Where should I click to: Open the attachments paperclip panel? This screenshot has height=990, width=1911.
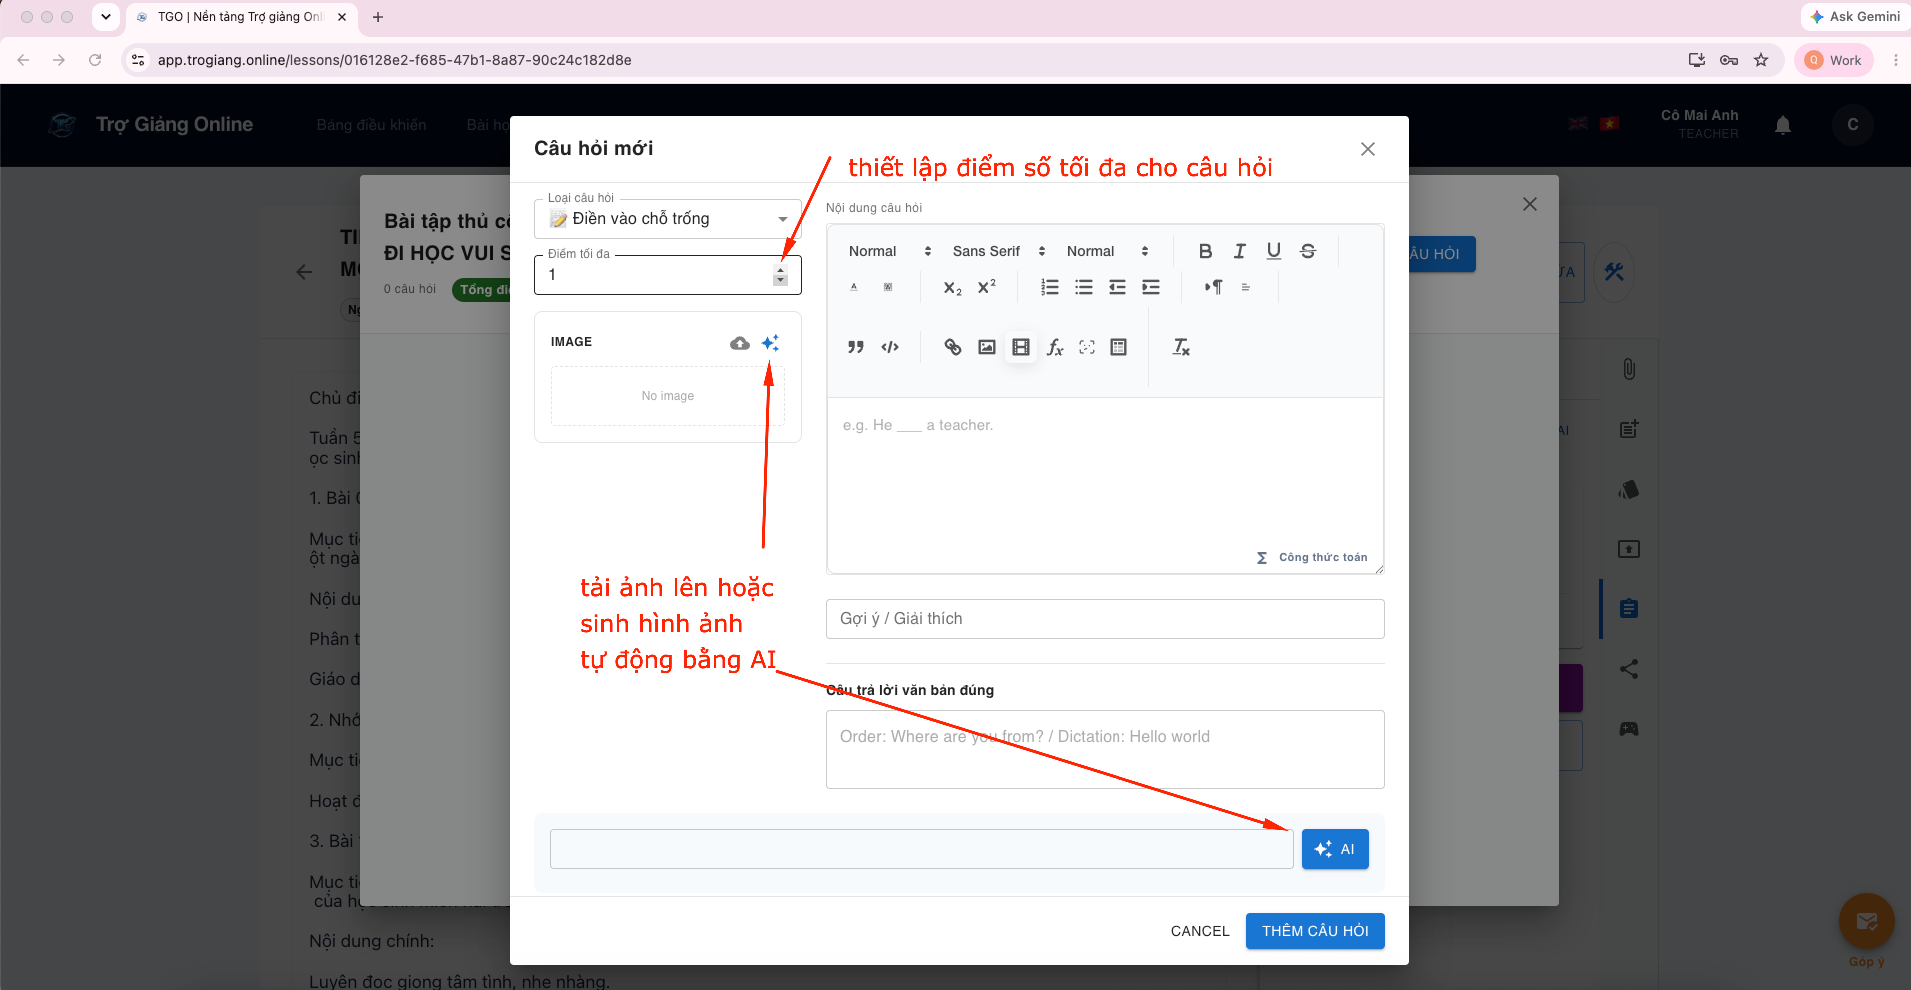[x=1629, y=369]
